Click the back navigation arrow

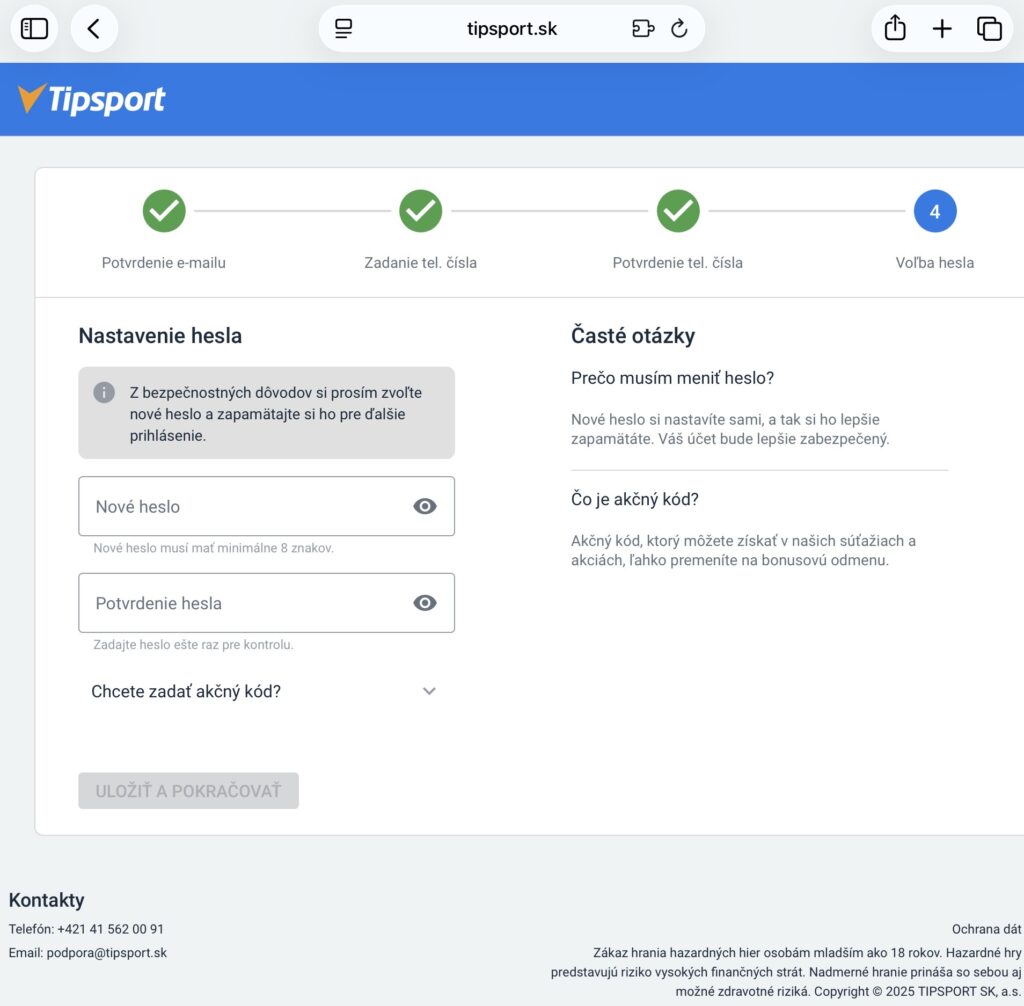click(x=94, y=28)
